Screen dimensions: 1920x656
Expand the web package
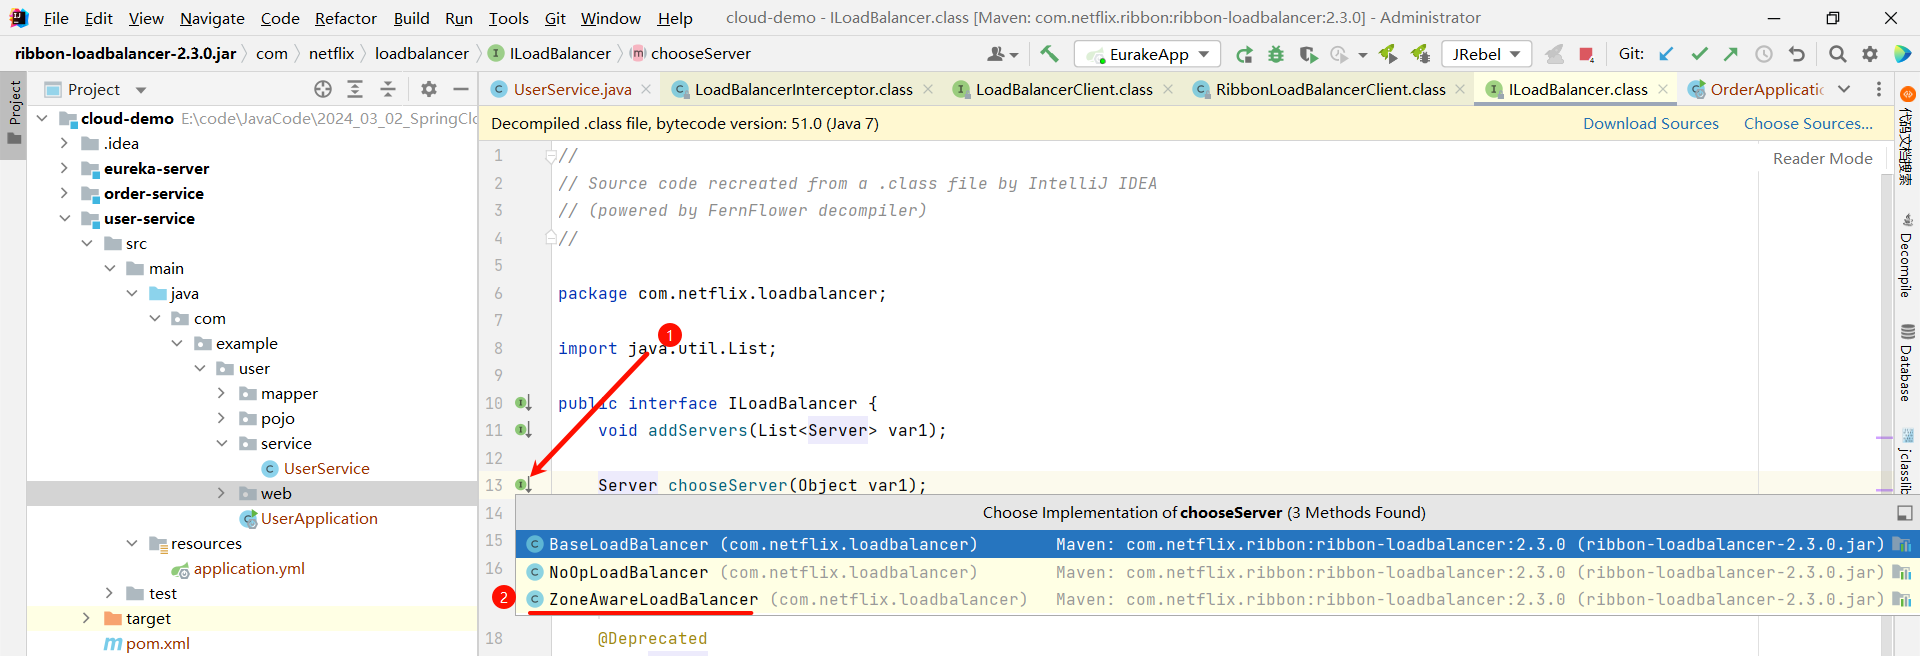221,493
